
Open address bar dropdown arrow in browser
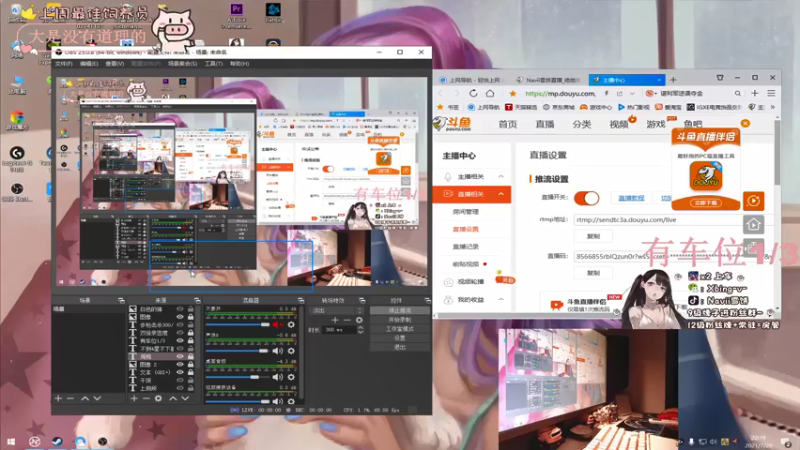tap(632, 93)
